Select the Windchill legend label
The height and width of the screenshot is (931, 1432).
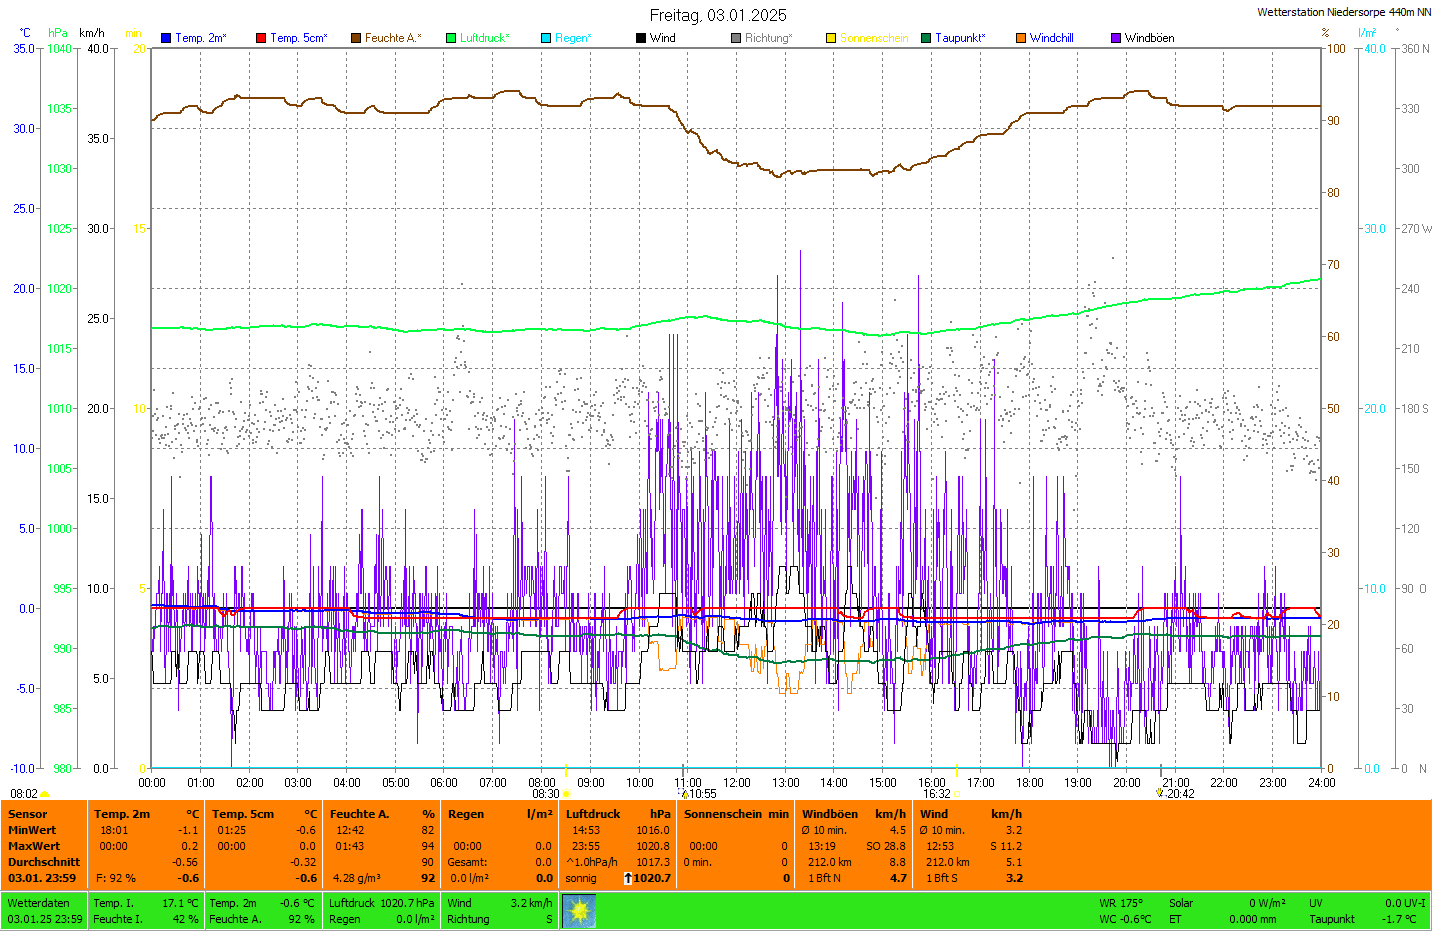tap(1051, 38)
